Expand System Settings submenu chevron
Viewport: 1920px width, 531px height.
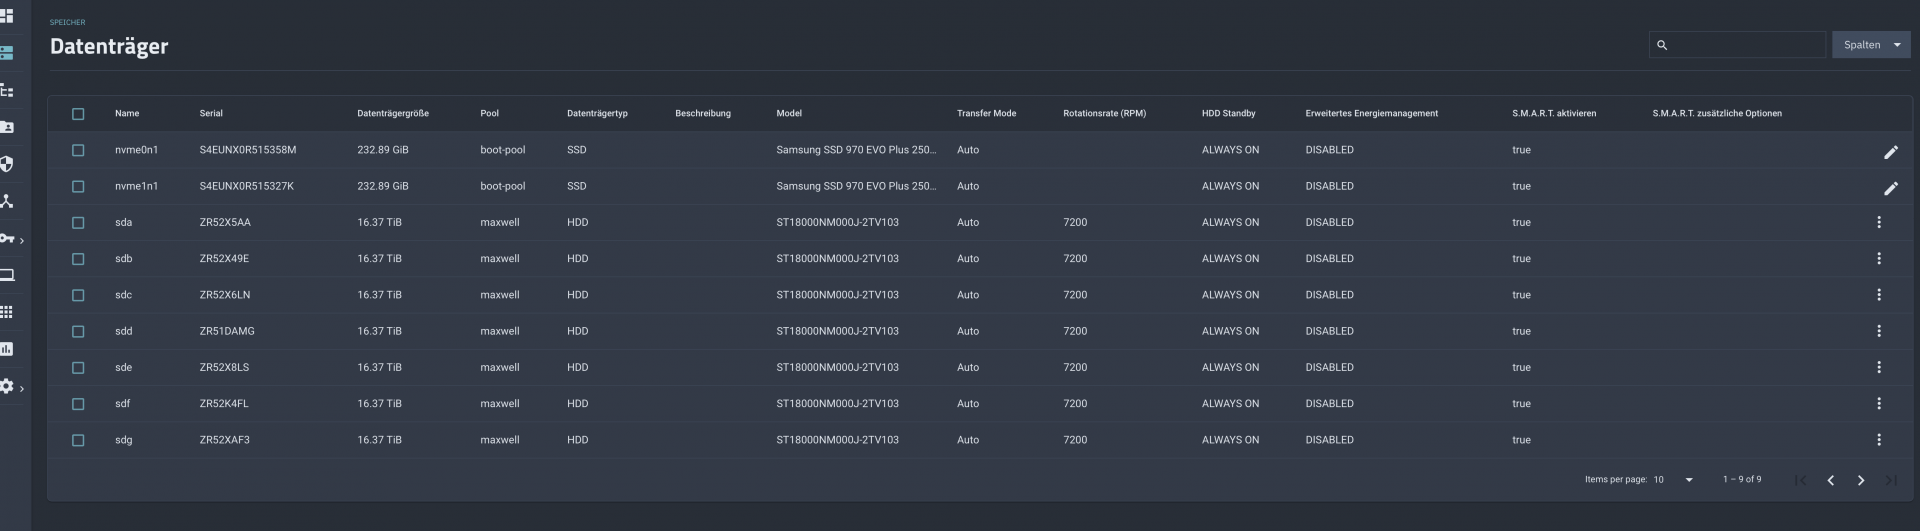pos(22,388)
